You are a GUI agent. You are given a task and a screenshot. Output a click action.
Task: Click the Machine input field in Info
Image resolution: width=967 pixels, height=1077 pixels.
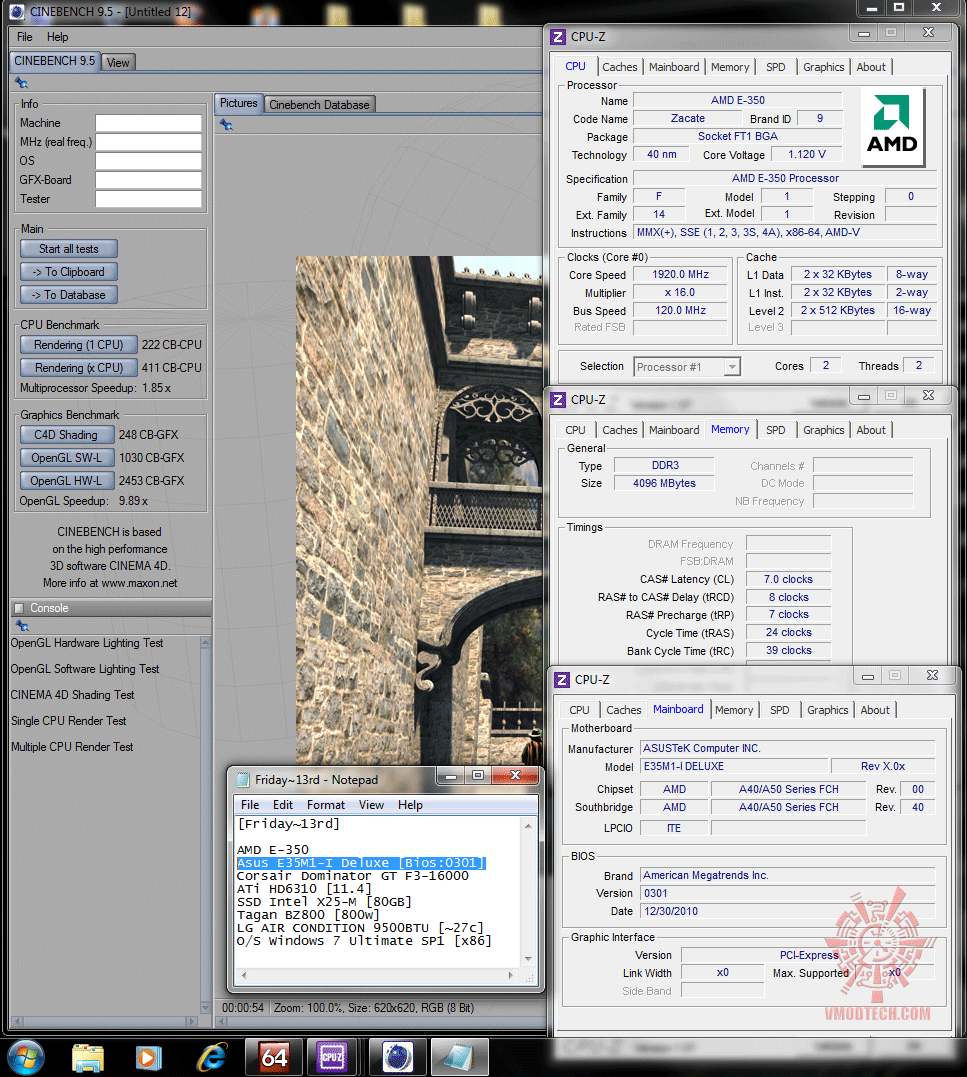tap(148, 123)
